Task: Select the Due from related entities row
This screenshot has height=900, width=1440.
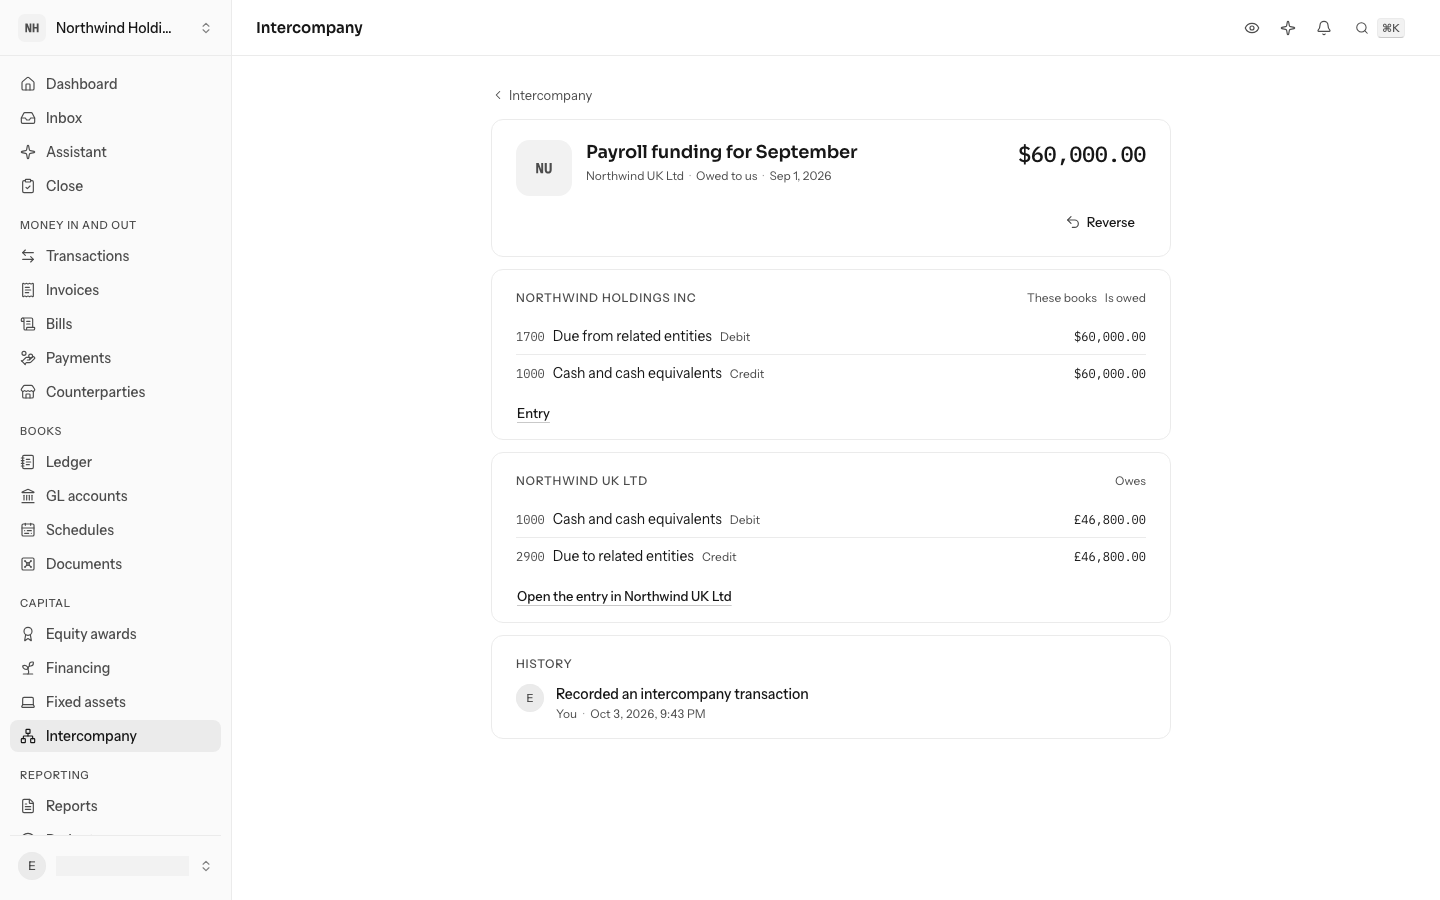Action: tap(831, 337)
